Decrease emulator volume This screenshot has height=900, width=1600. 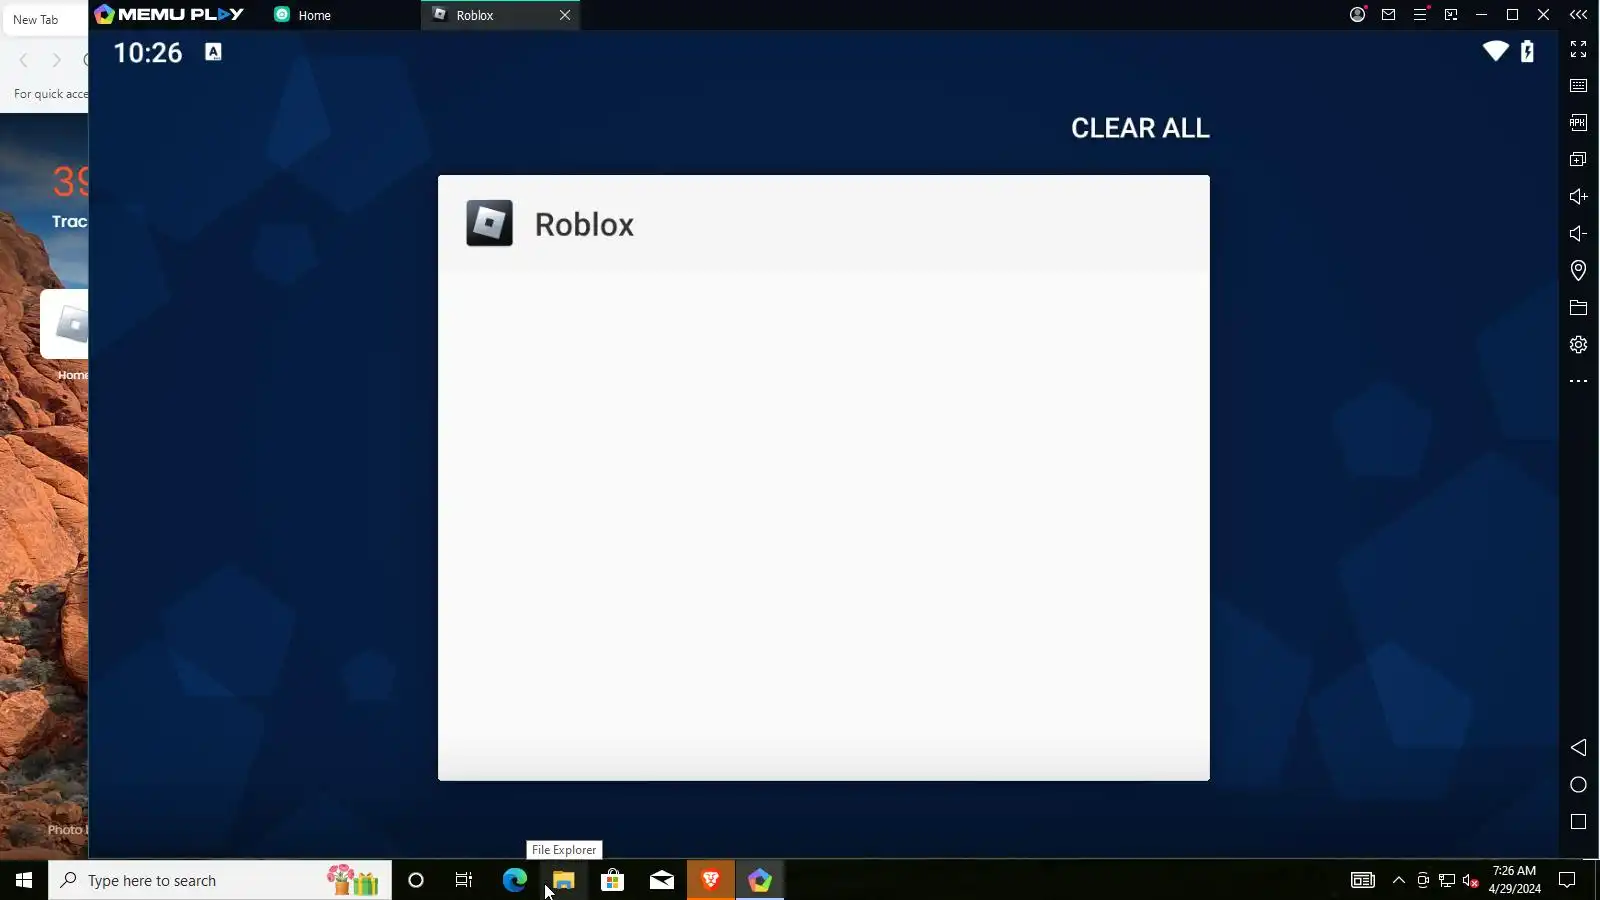(1578, 233)
